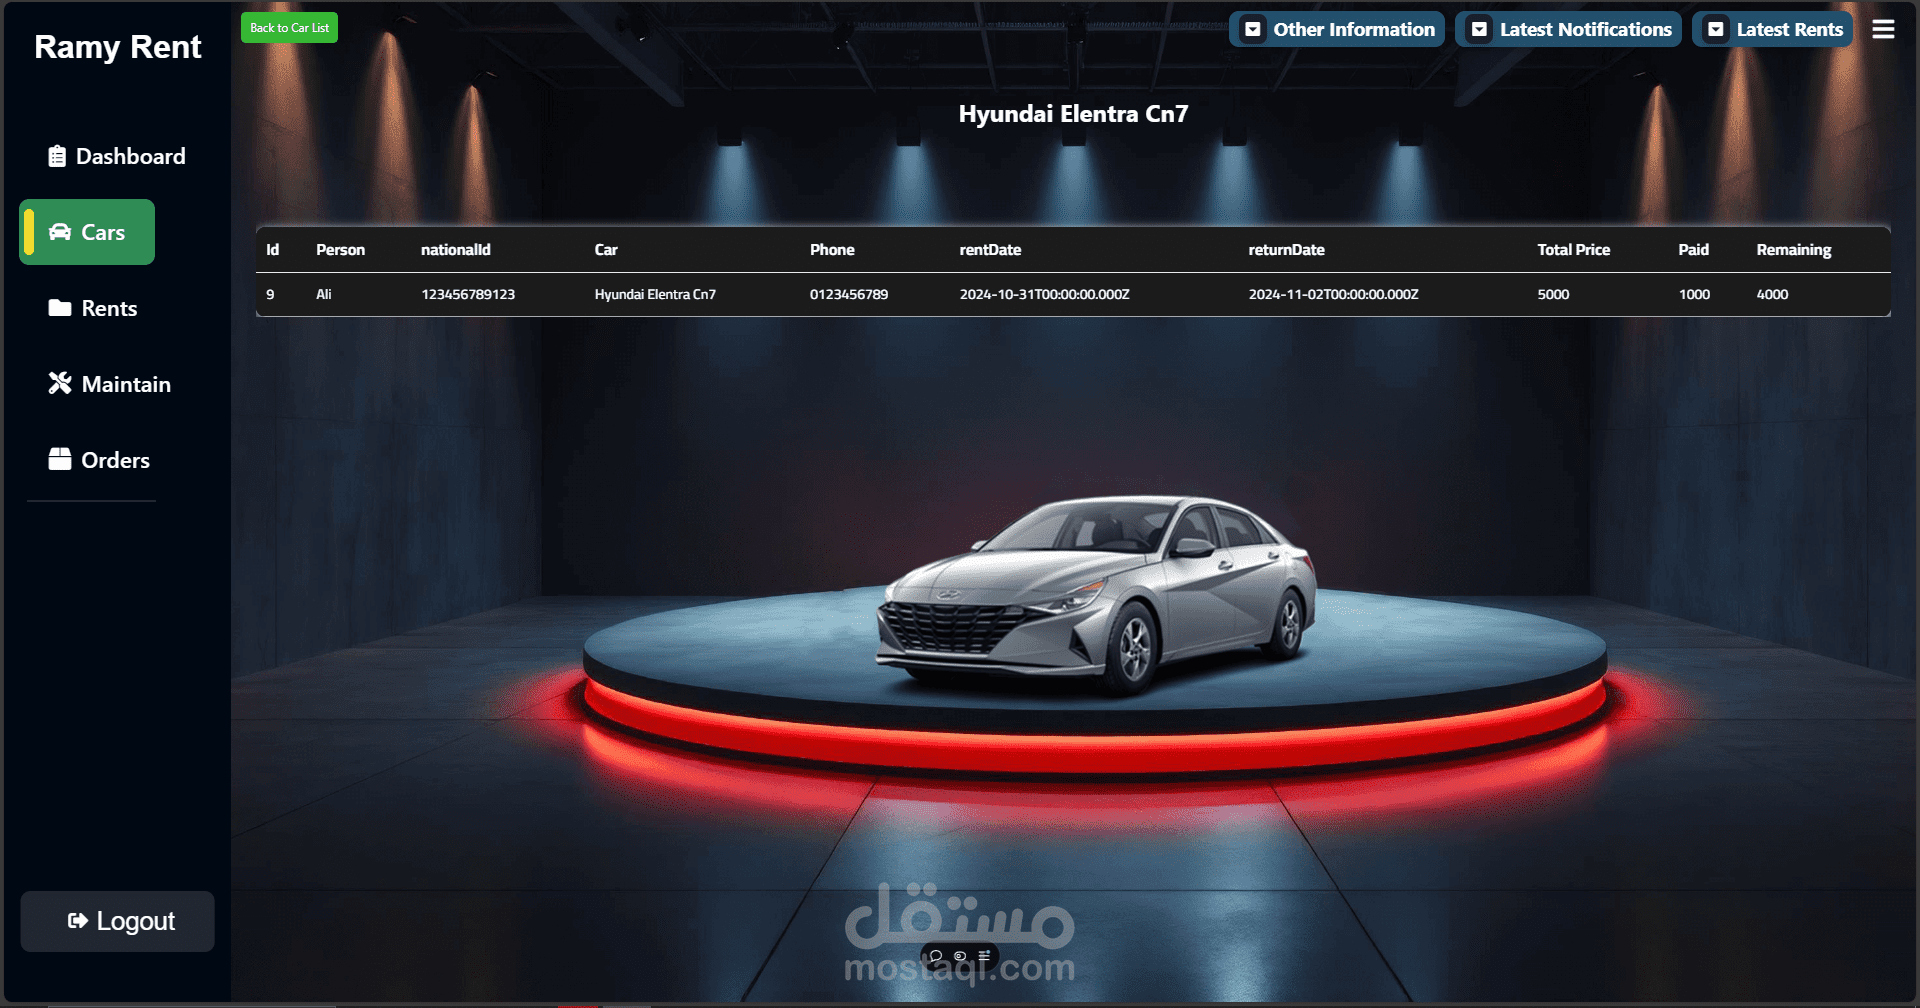Click the Person column header

click(341, 250)
